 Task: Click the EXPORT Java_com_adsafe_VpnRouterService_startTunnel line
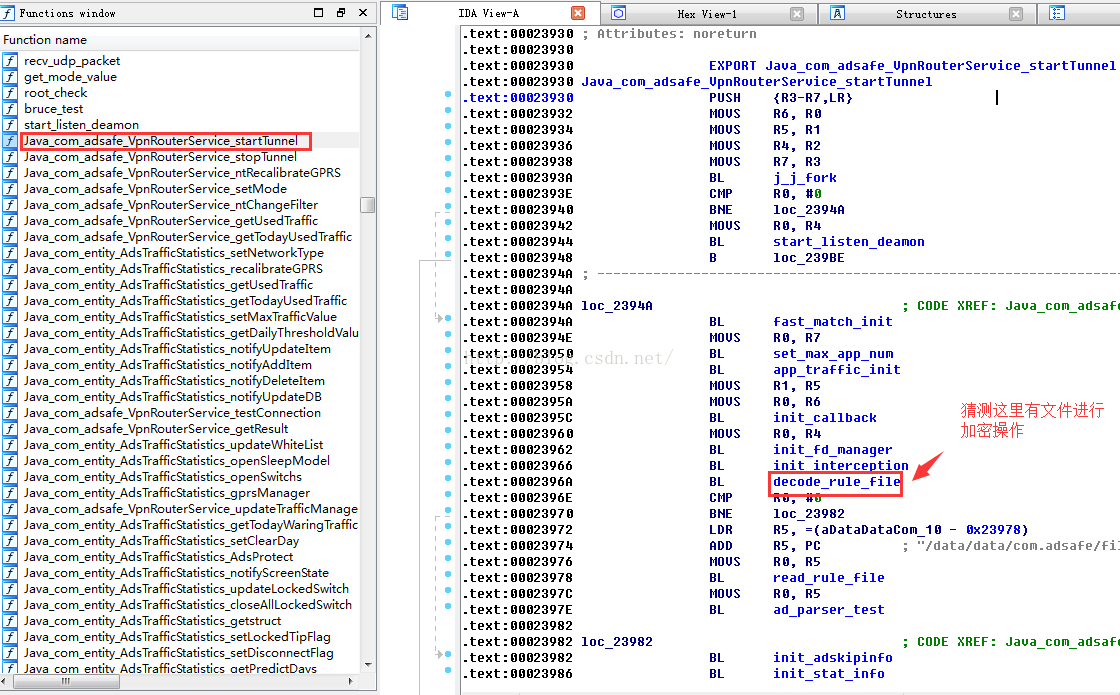click(912, 66)
